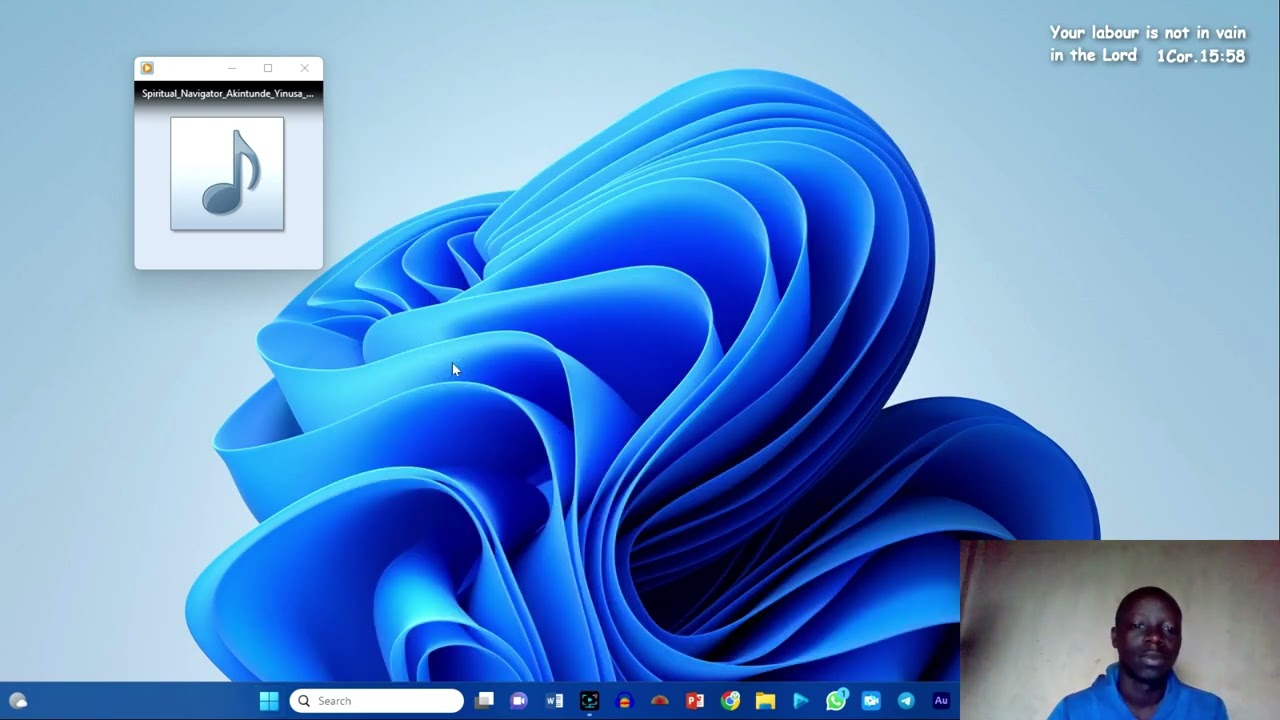Screen dimensions: 1280x720
Task: Open the blue and red round taskbar icon
Action: click(x=625, y=701)
